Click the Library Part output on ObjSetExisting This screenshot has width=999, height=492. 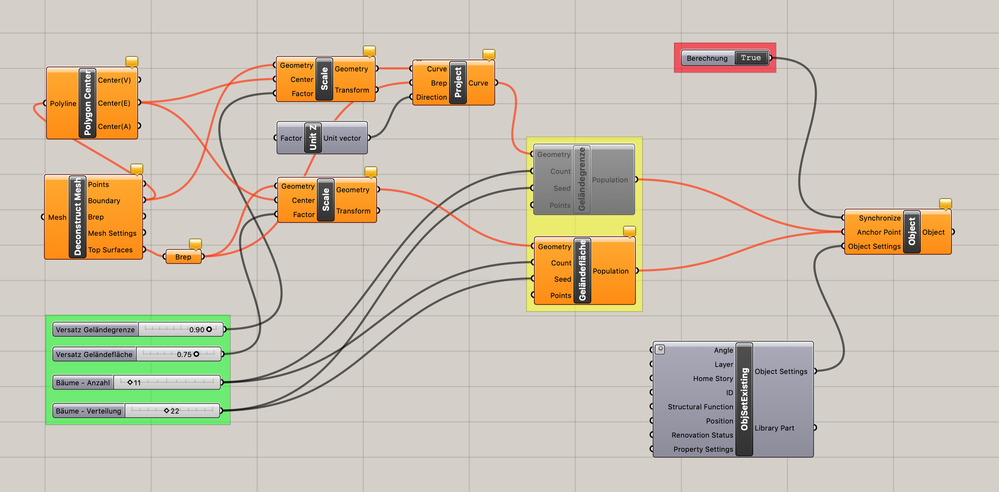pos(774,428)
